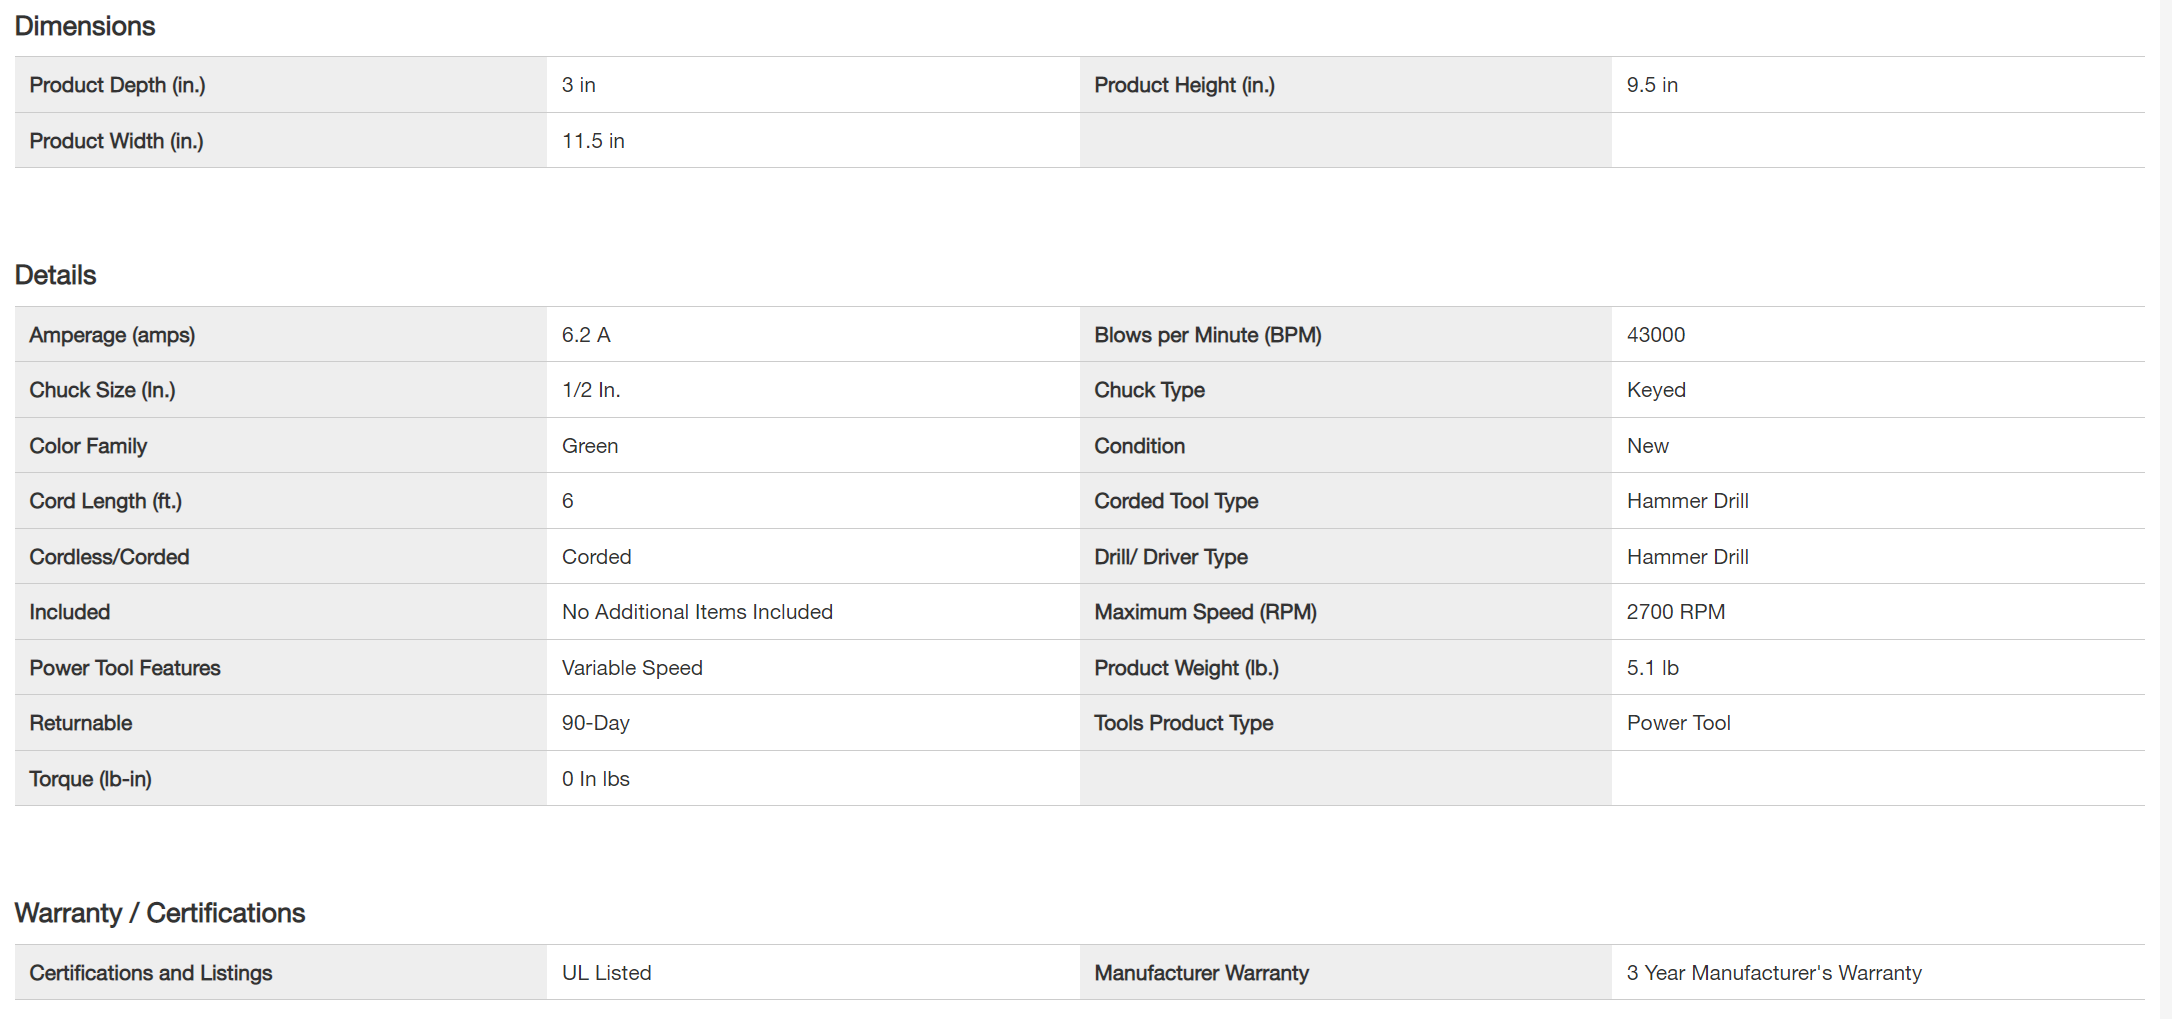
Task: Select the No Additional Items Included text
Action: point(697,612)
